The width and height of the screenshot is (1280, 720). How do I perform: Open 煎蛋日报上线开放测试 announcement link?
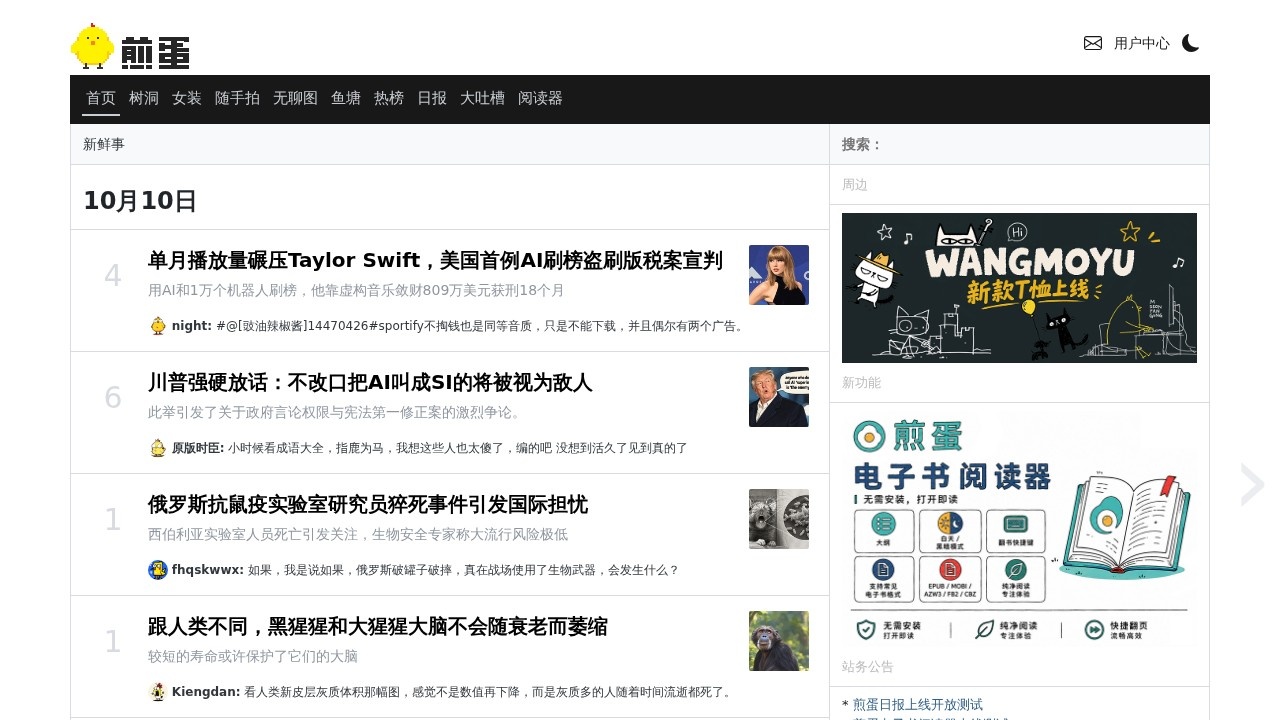coord(918,704)
